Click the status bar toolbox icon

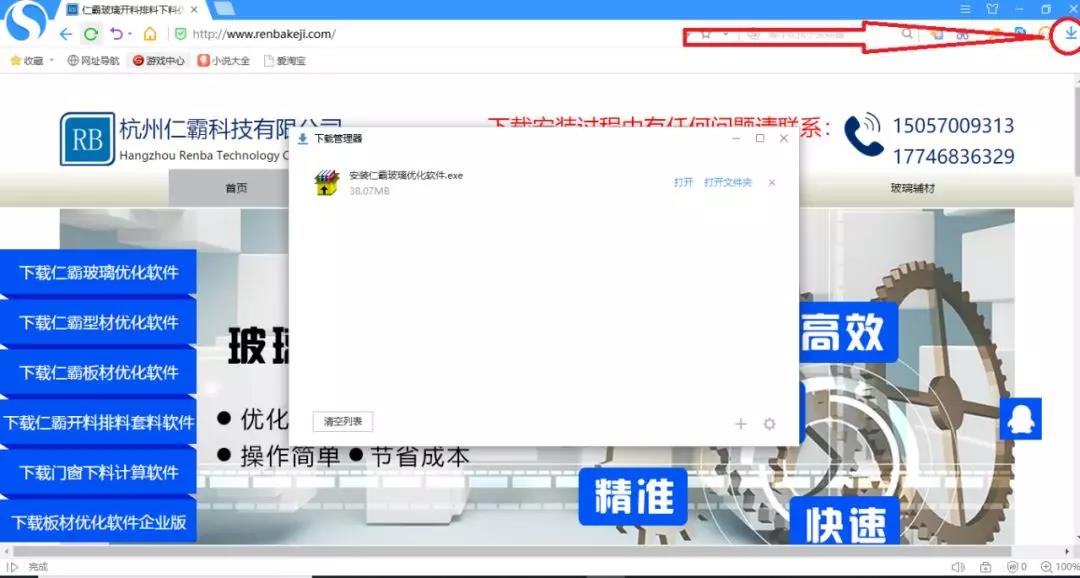point(986,567)
